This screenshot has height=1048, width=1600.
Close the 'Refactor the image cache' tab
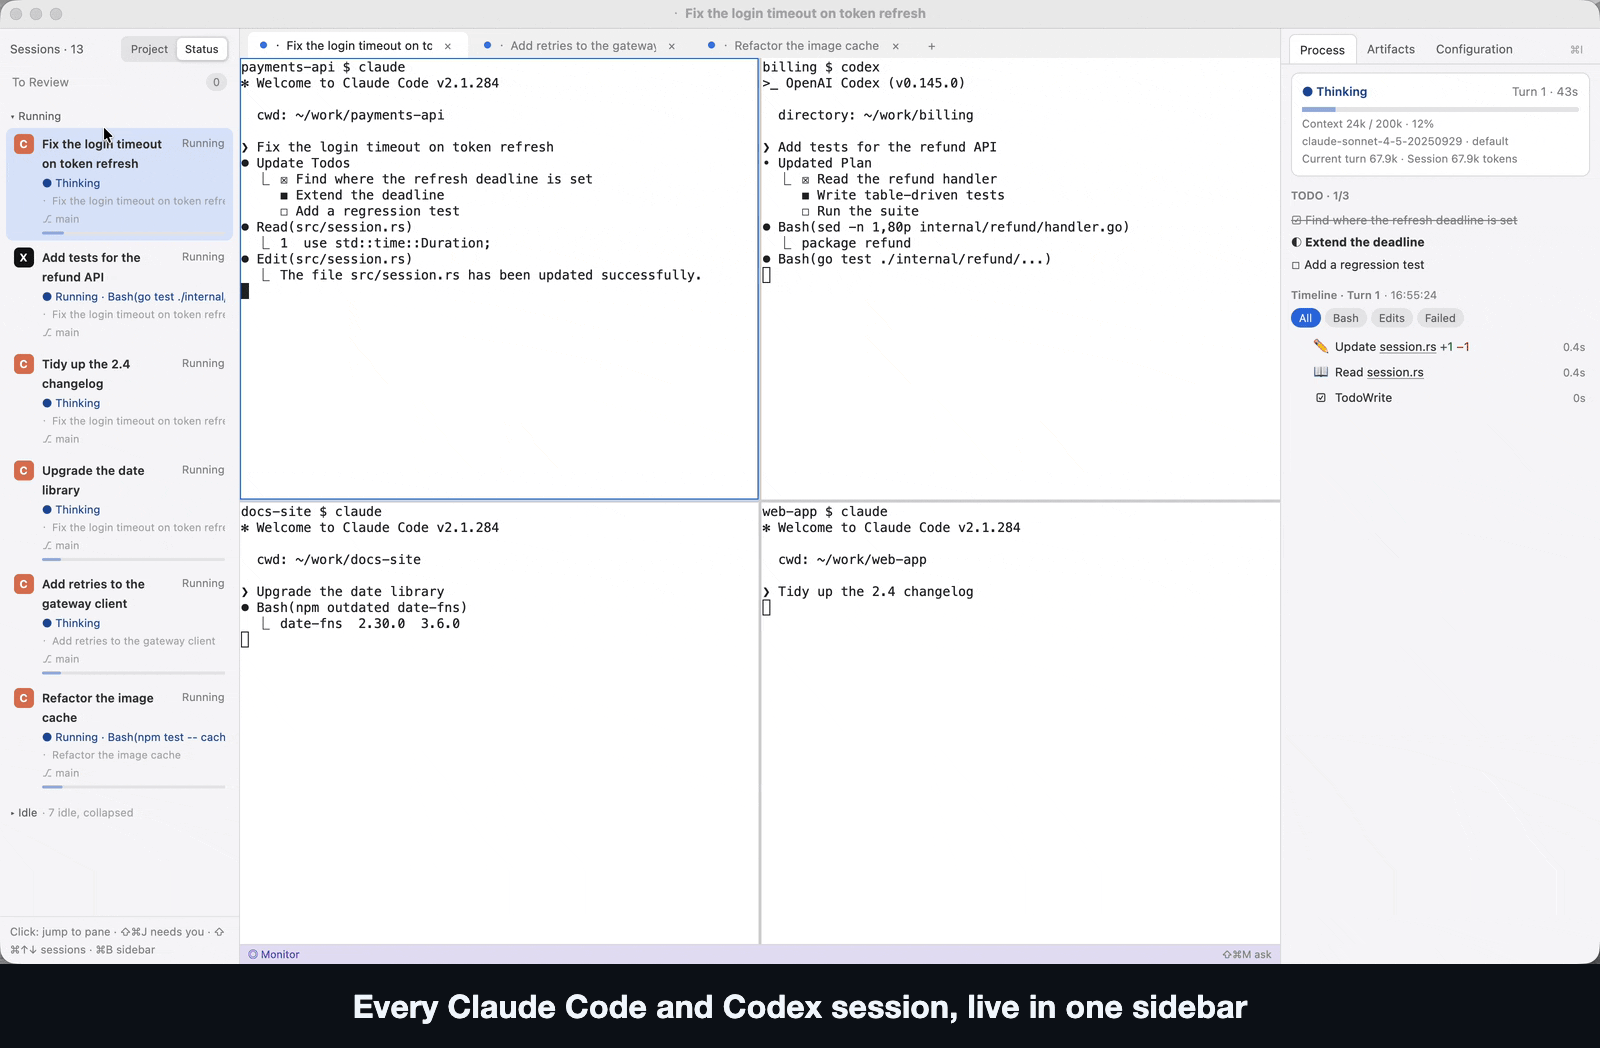pyautogui.click(x=896, y=46)
